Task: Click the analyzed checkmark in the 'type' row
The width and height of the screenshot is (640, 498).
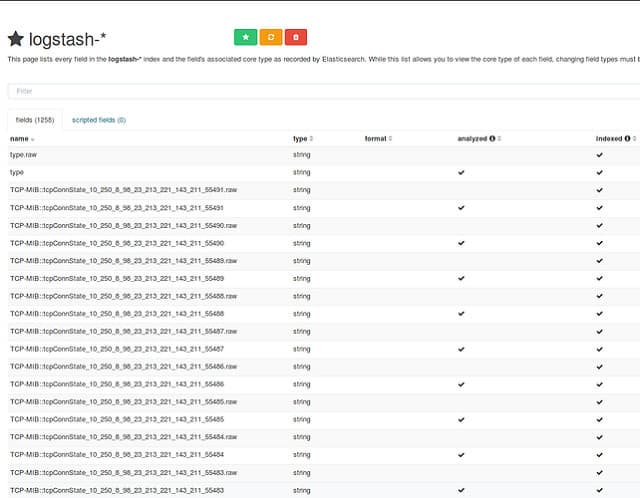Action: [461, 172]
